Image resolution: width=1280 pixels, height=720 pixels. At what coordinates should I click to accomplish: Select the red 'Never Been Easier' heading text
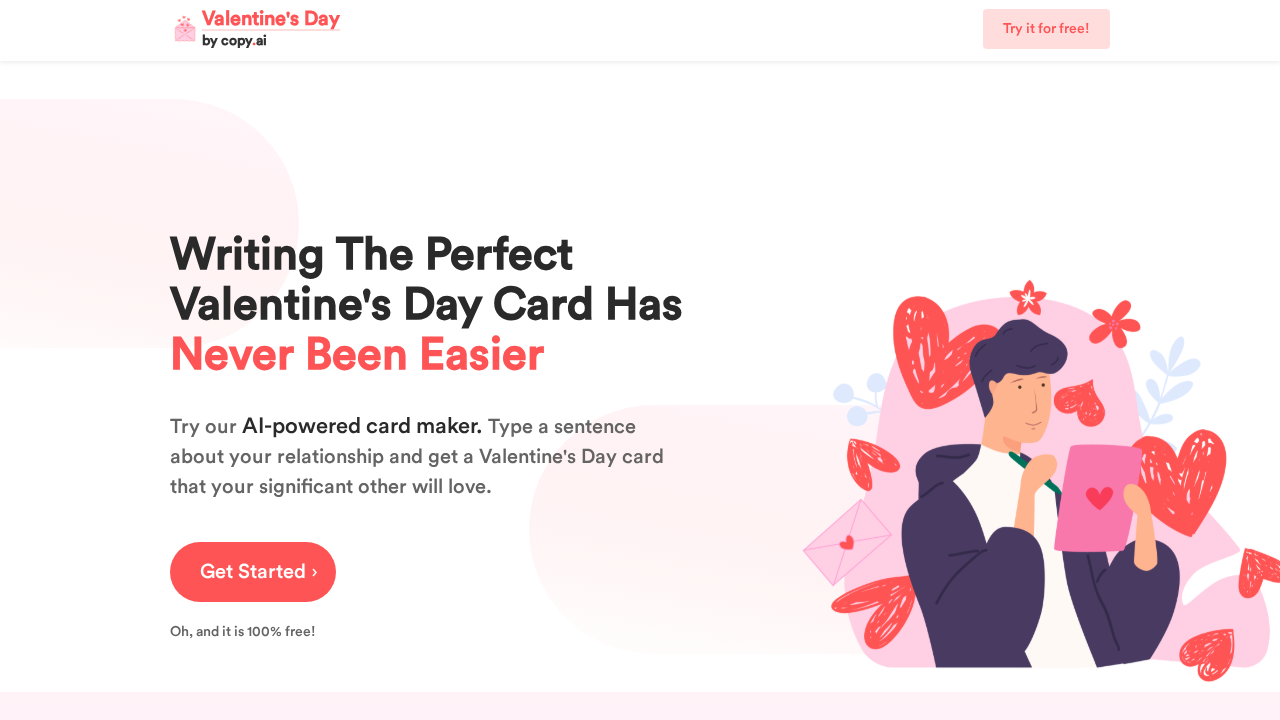click(x=357, y=355)
